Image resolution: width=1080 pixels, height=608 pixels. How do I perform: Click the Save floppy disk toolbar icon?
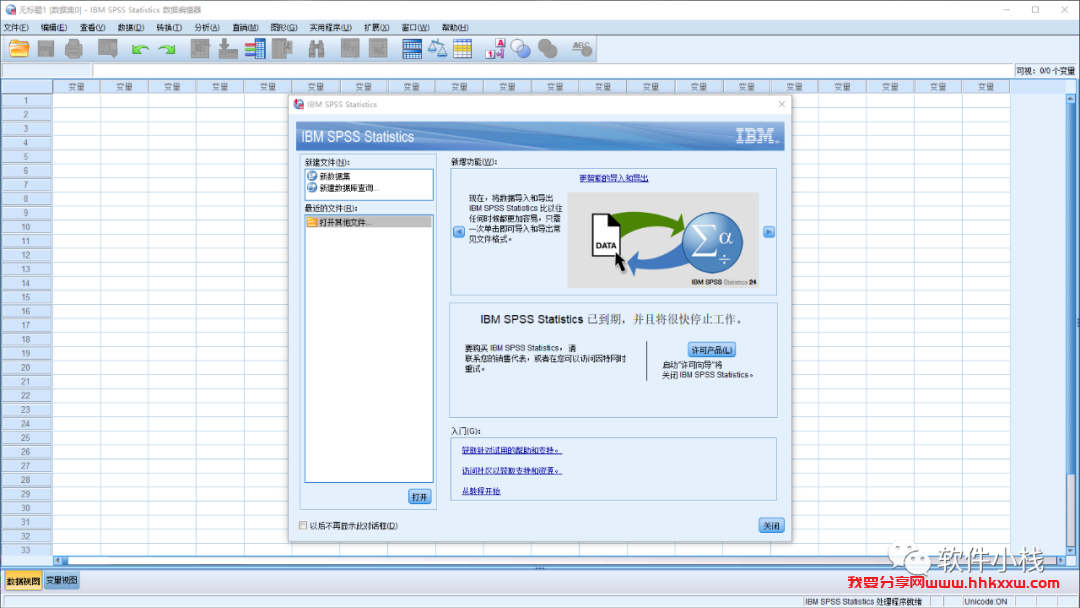click(x=46, y=48)
